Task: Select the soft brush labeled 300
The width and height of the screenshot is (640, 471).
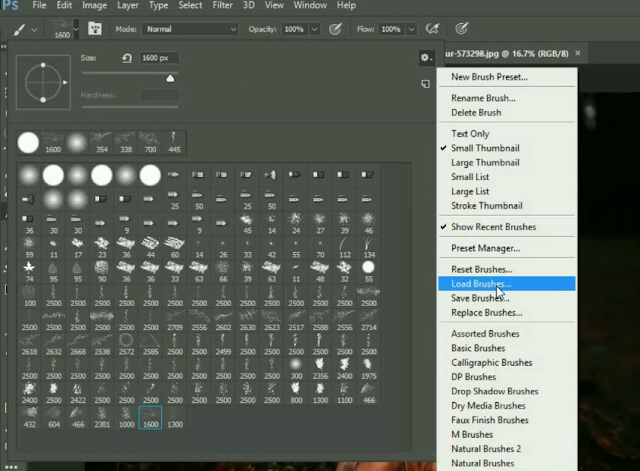Action: 296,369
